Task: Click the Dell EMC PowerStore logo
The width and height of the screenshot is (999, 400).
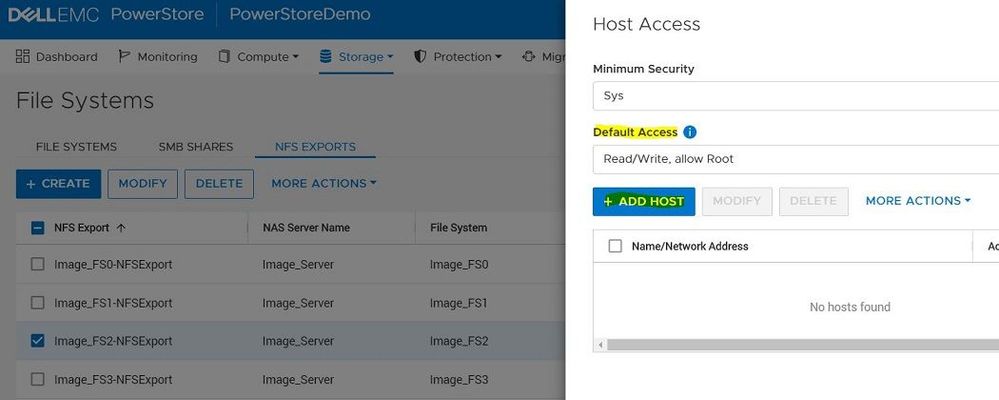Action: click(105, 15)
